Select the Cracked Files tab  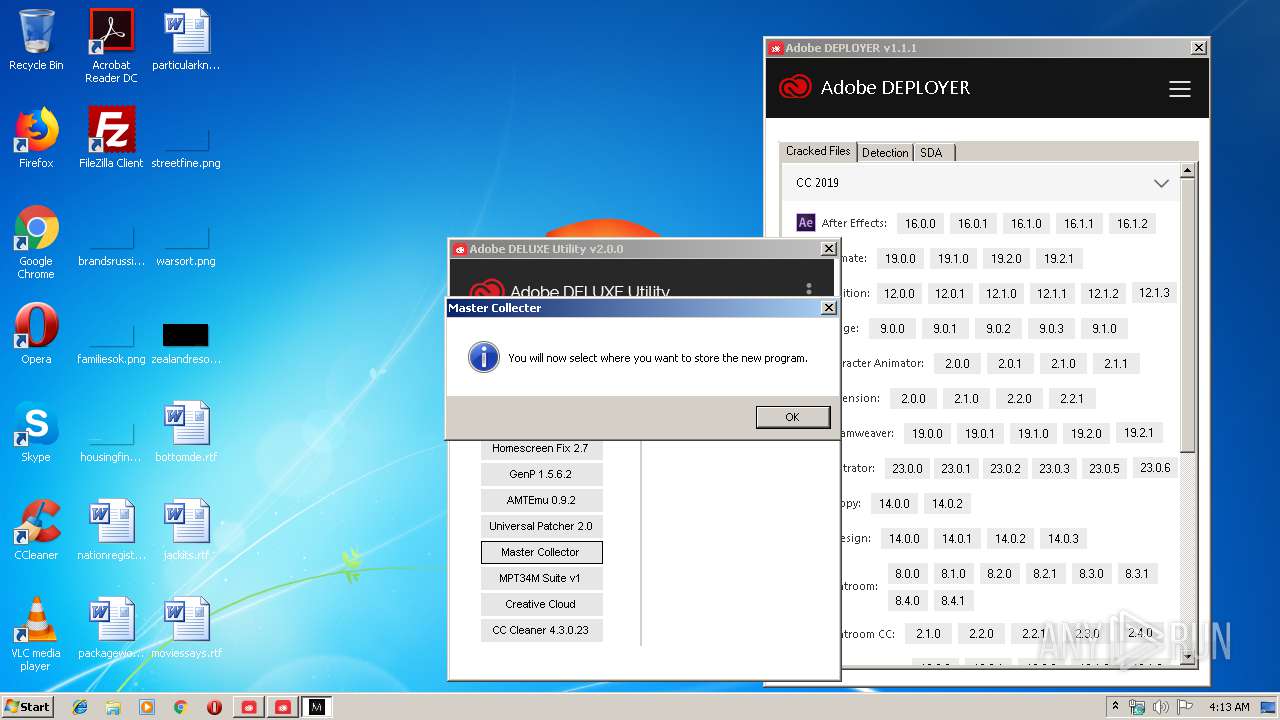point(818,151)
